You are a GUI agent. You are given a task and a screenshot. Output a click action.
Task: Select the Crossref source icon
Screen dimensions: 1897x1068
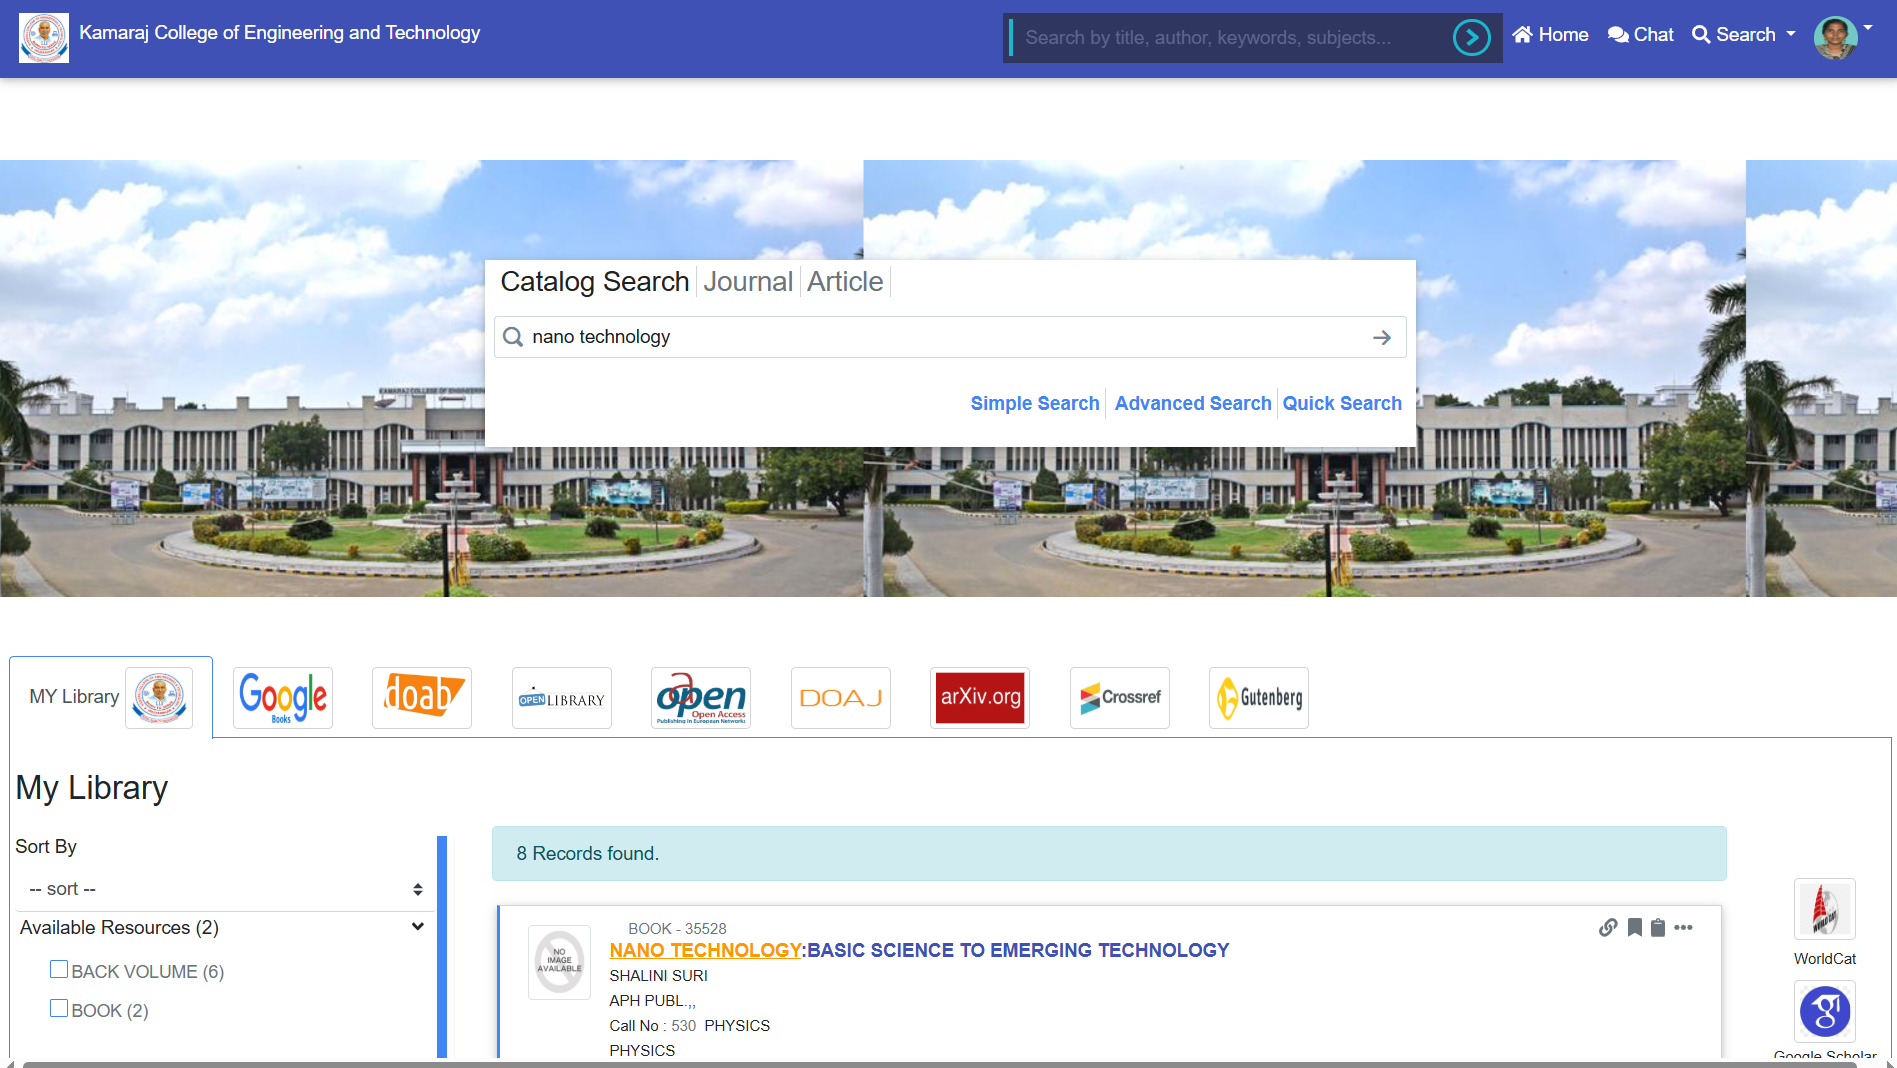[x=1120, y=697]
